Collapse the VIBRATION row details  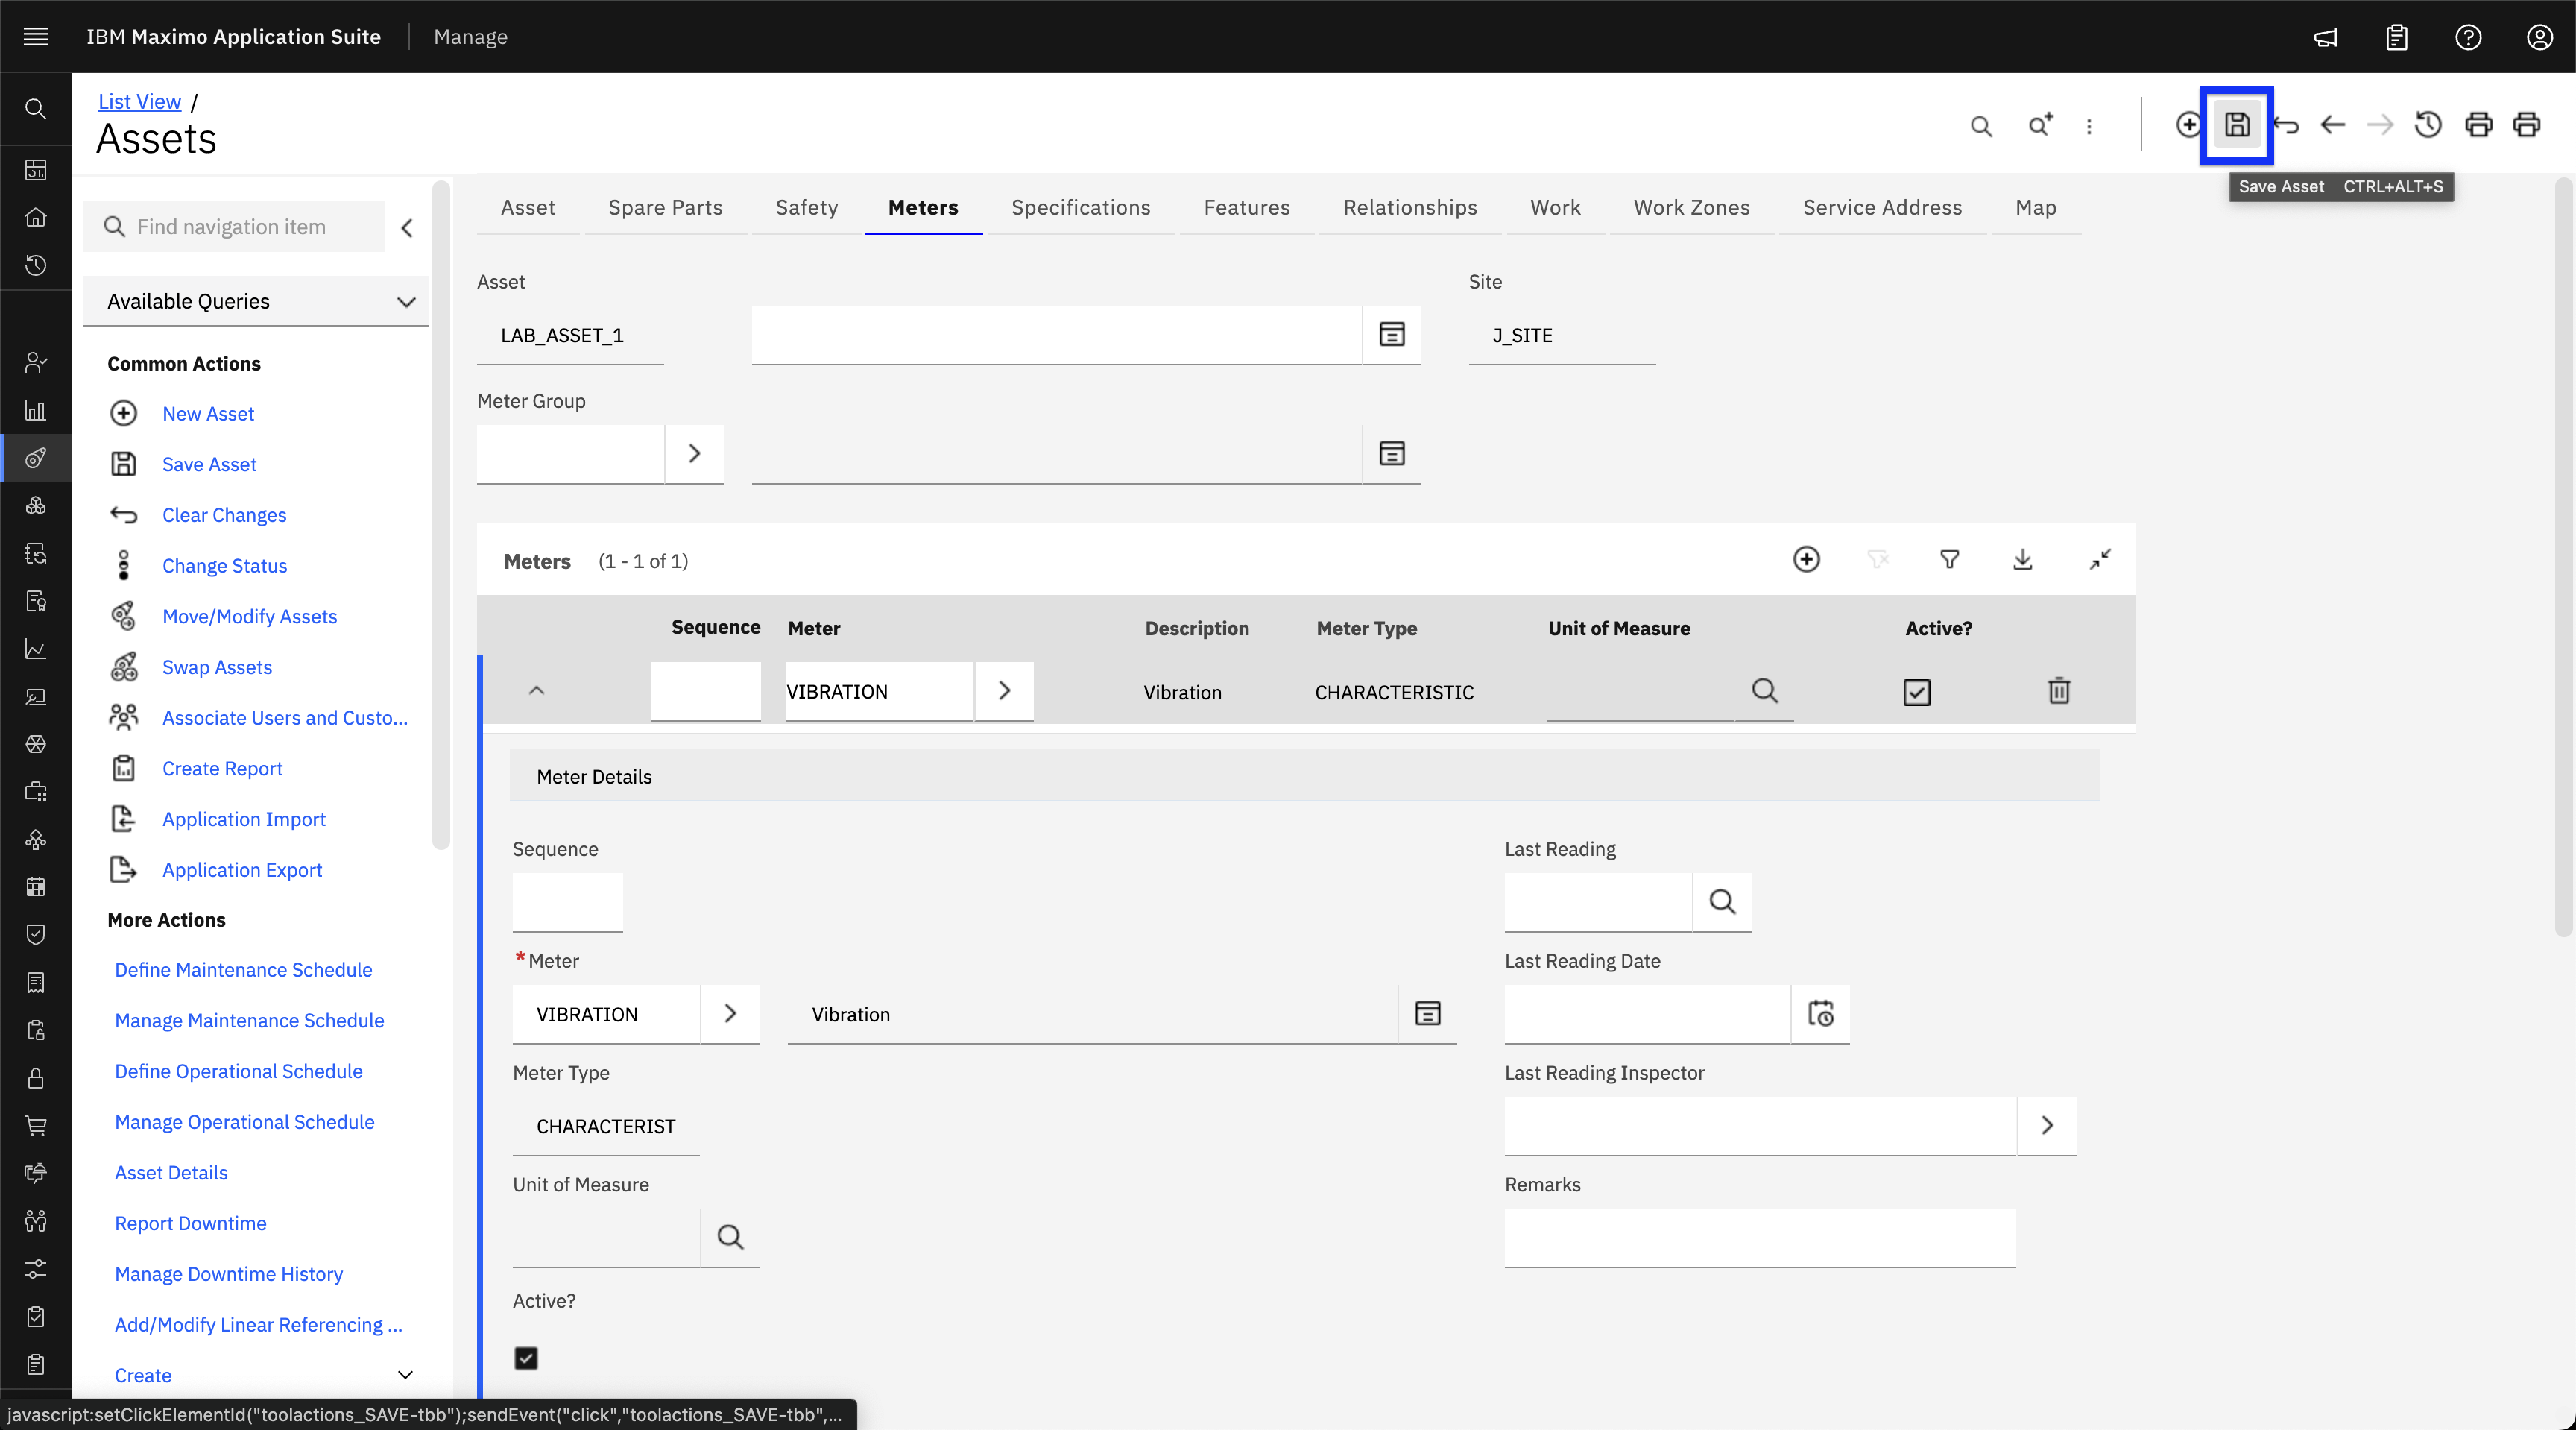click(x=536, y=691)
